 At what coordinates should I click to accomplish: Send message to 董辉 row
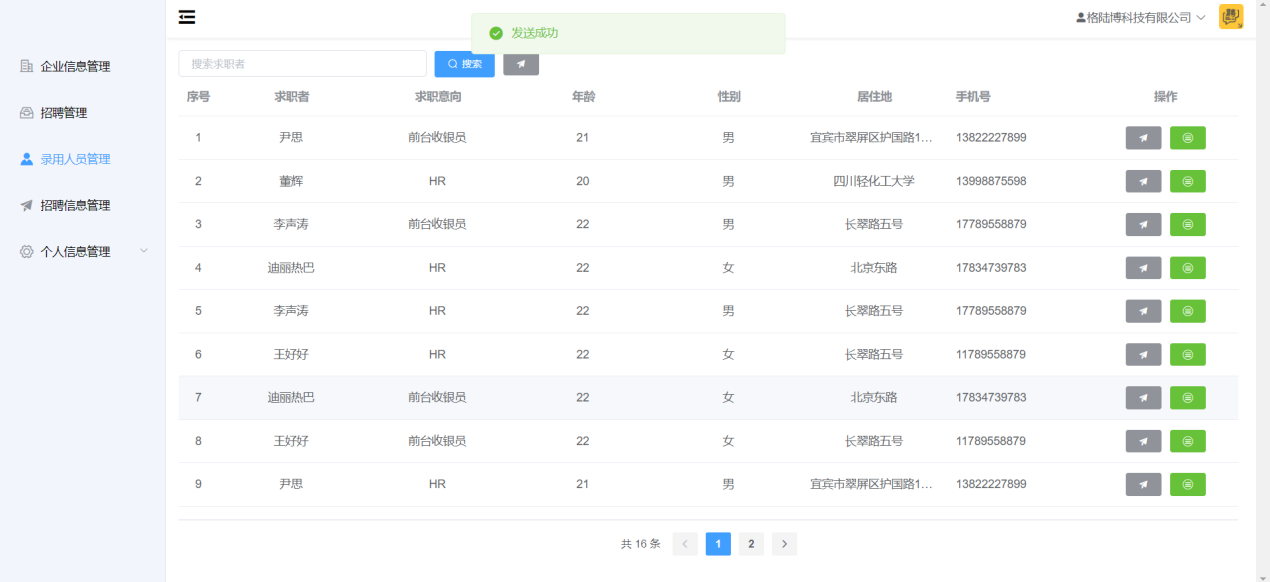coord(1143,181)
